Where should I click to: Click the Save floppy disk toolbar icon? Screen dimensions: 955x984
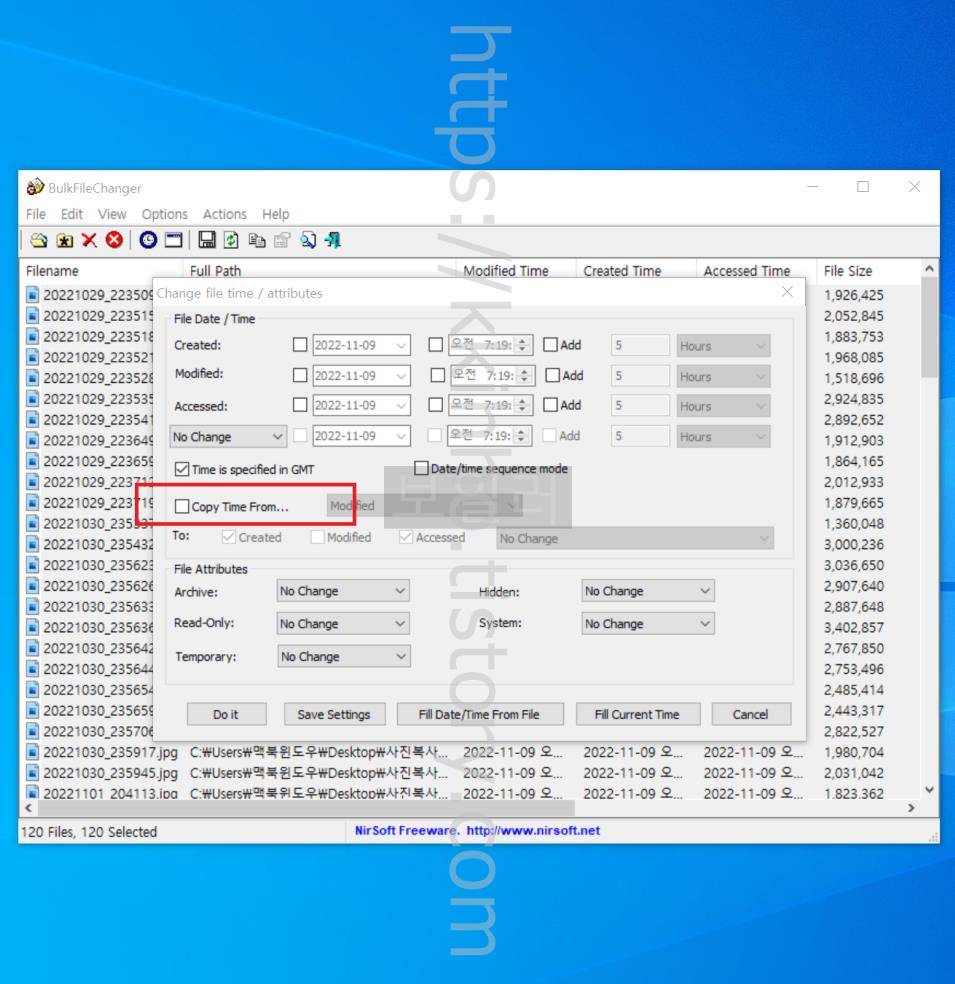tap(206, 240)
